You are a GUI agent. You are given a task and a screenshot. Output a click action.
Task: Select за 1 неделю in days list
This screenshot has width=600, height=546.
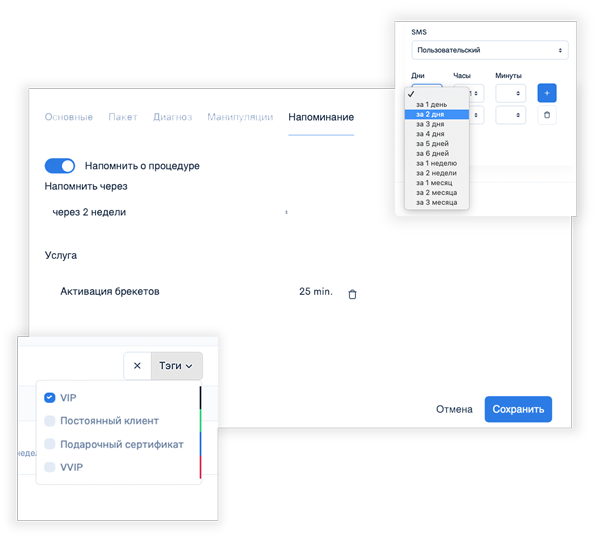[437, 162]
